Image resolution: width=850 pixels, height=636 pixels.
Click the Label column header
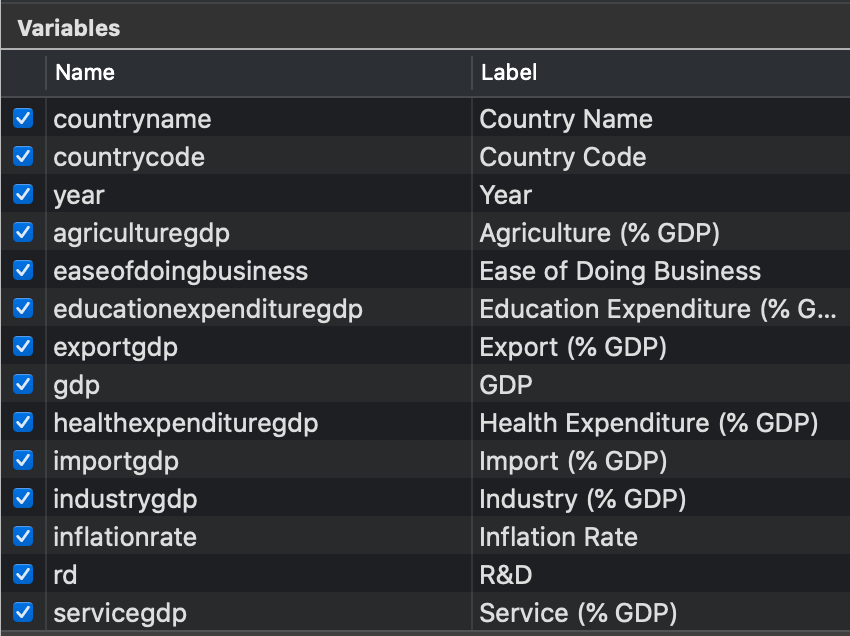[x=510, y=72]
